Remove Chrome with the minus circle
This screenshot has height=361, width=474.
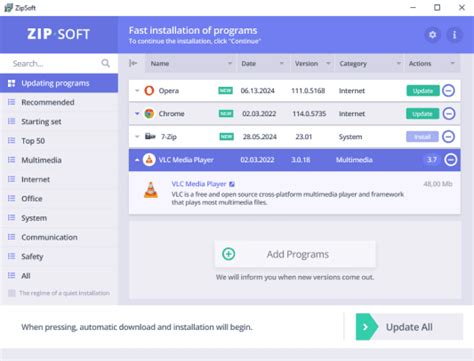pos(449,114)
